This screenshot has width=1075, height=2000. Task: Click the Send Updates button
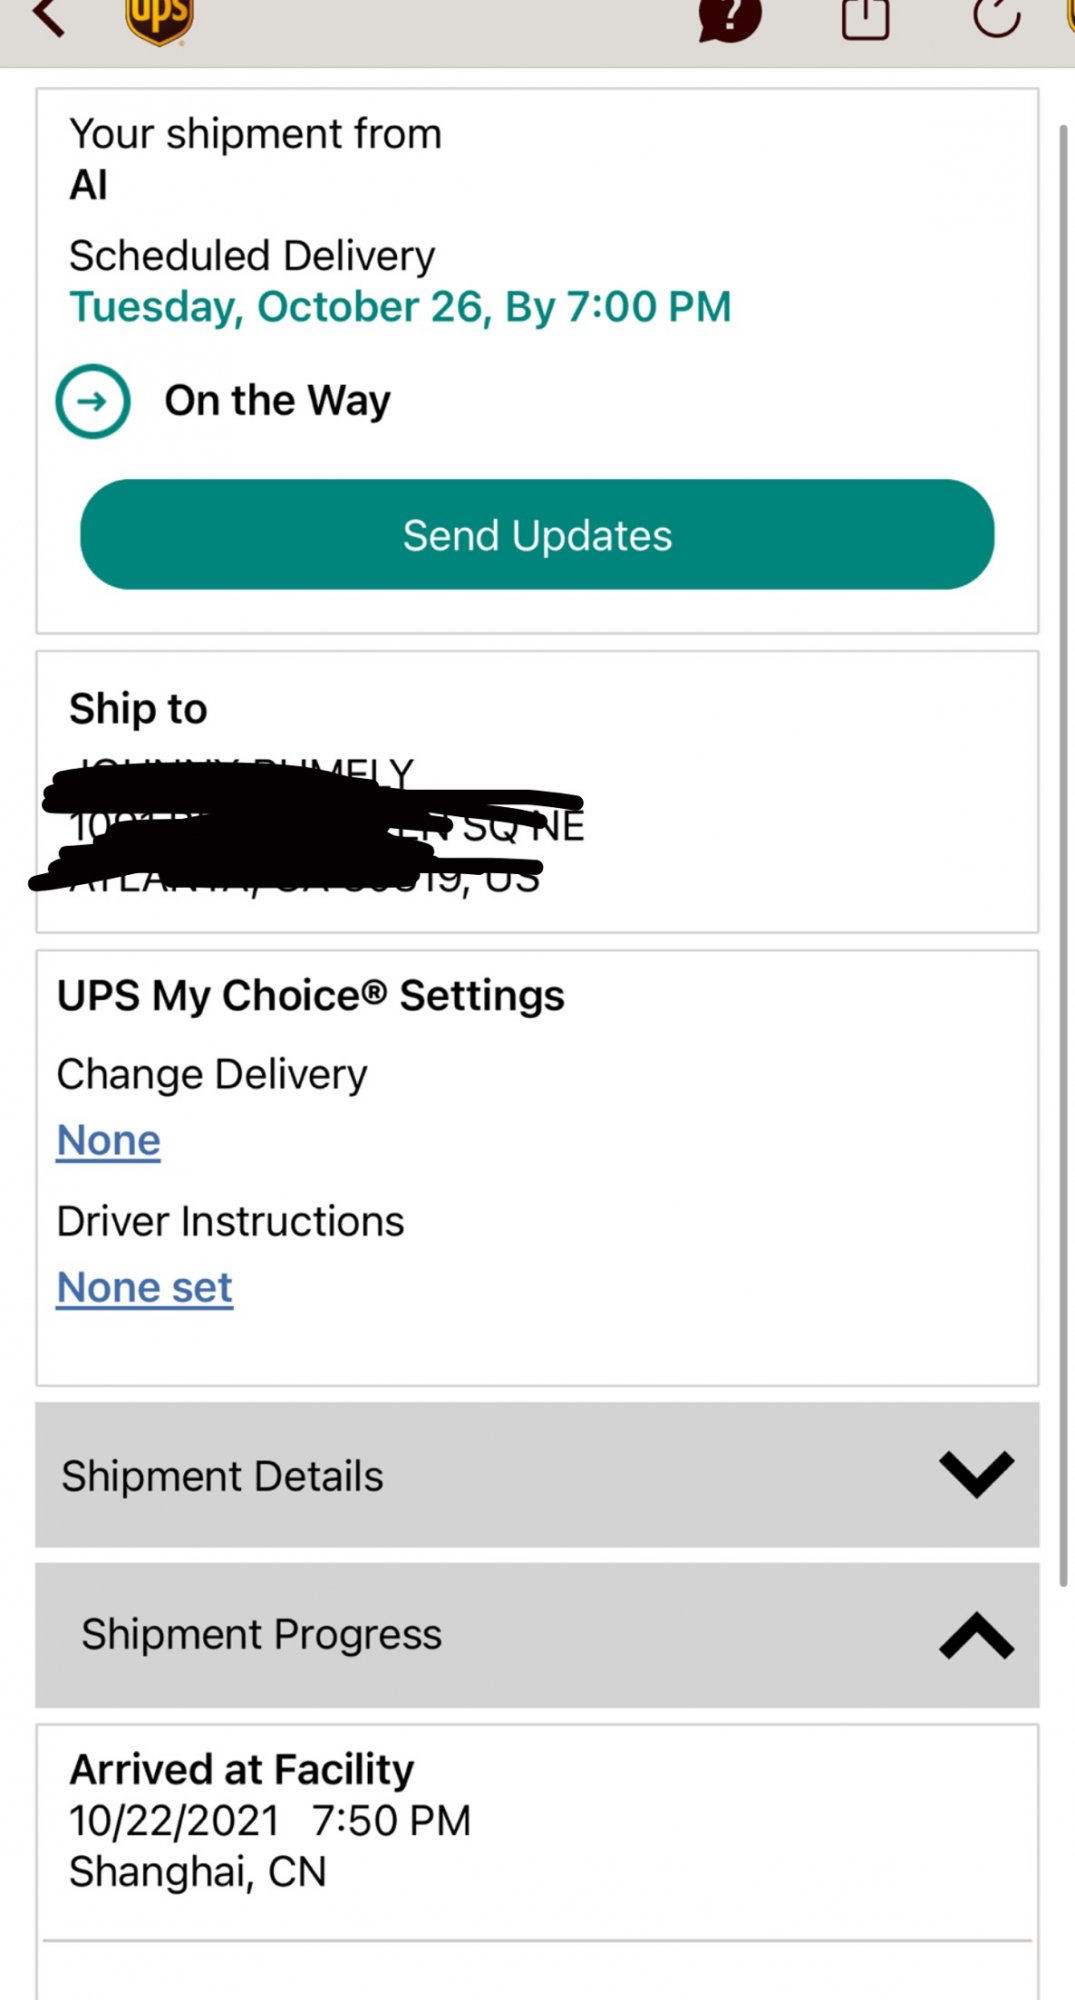tap(537, 535)
